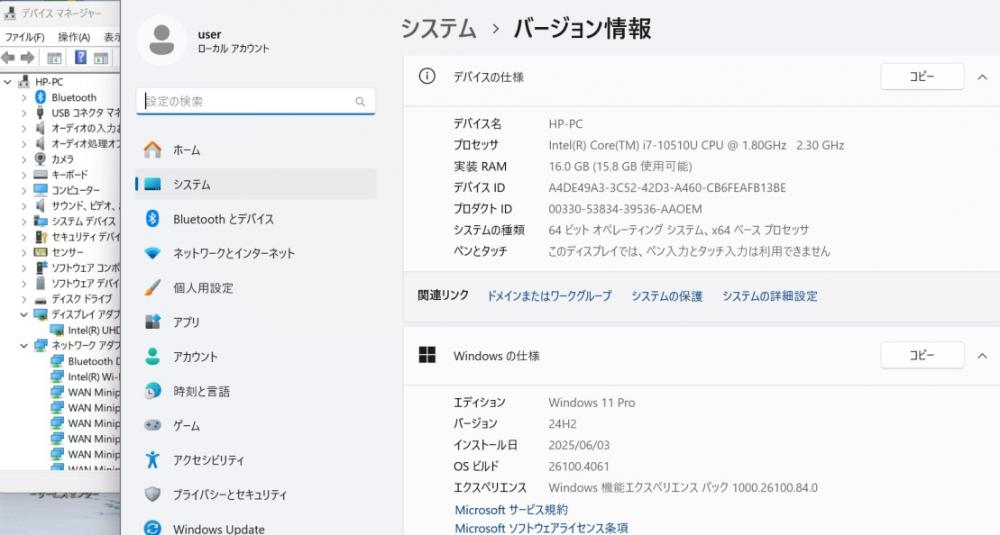Viewport: 1000px width, 535px height.
Task: Click the 設定の検索 search field
Action: point(255,101)
